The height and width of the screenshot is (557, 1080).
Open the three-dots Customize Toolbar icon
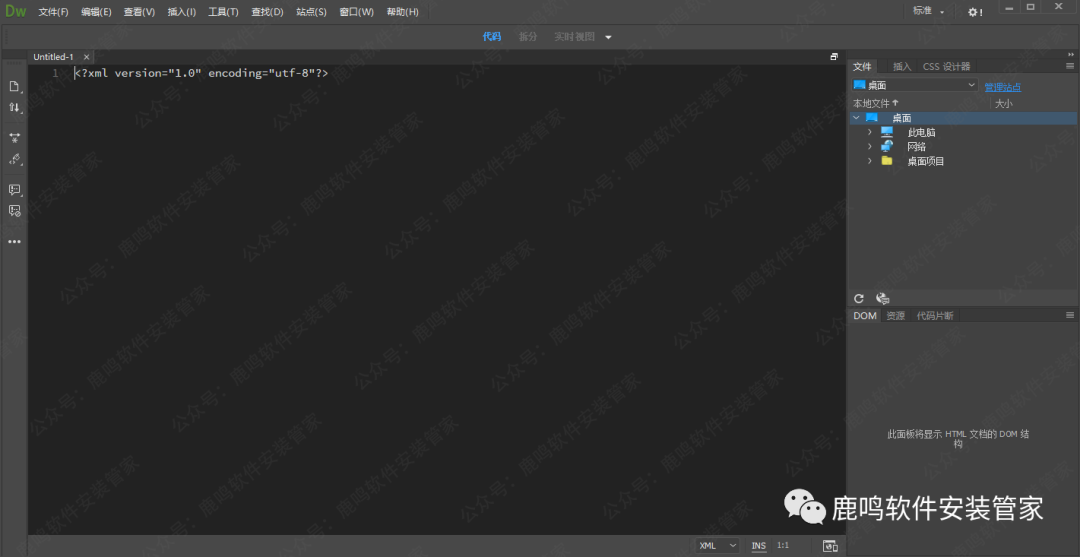click(x=14, y=241)
